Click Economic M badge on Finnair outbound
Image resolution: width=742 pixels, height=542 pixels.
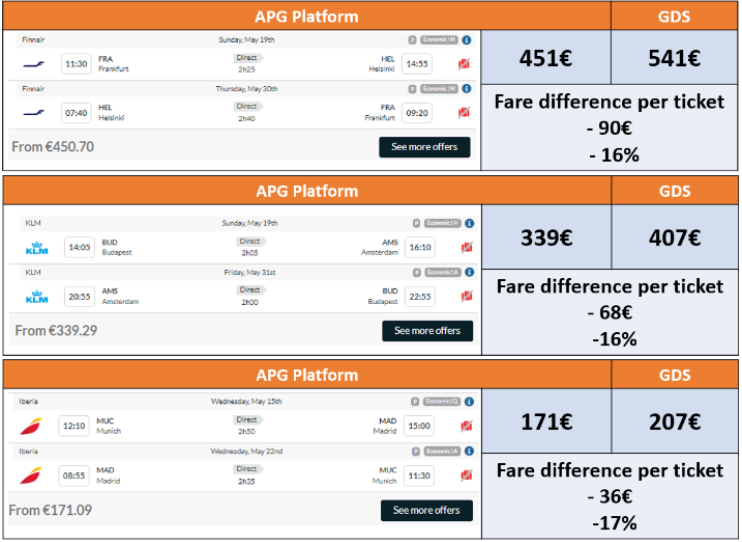(439, 40)
